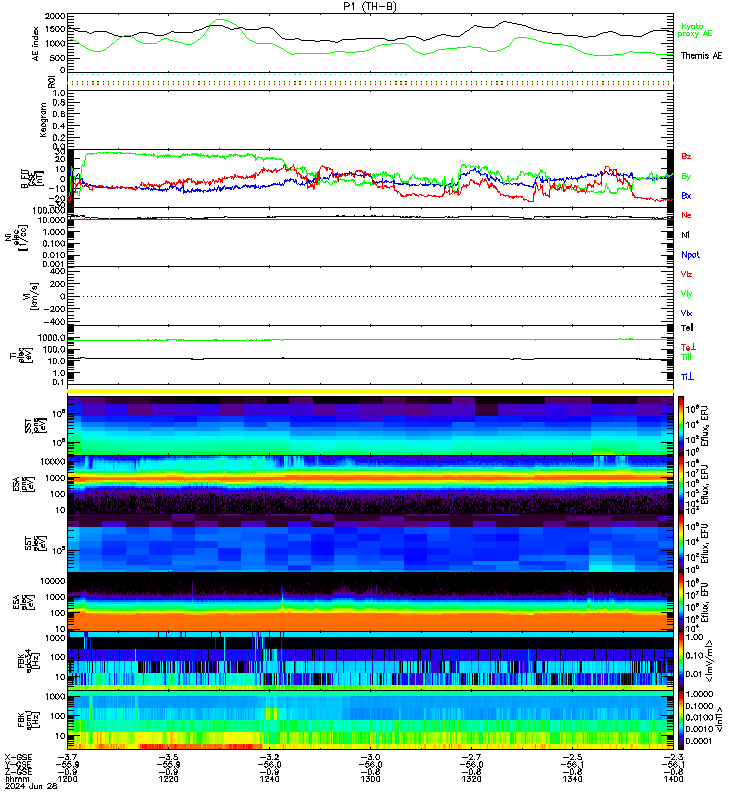Click the mV/m electric field color bar
The image size is (750, 800).
tap(681, 661)
